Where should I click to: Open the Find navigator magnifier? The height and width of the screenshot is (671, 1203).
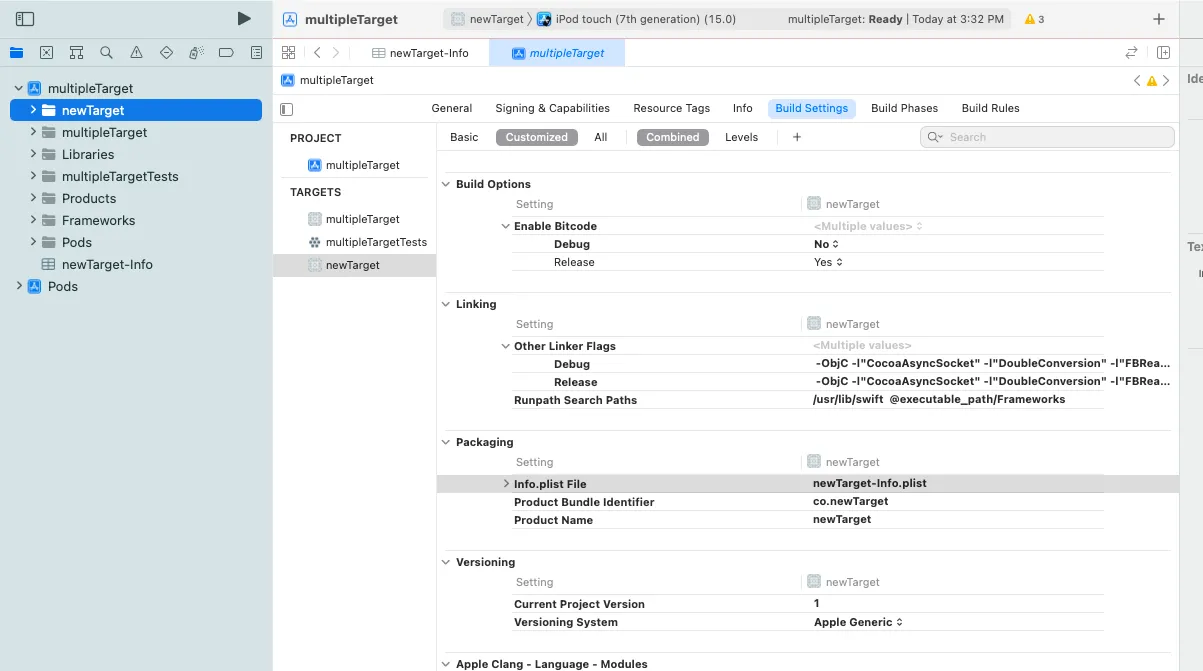[106, 53]
